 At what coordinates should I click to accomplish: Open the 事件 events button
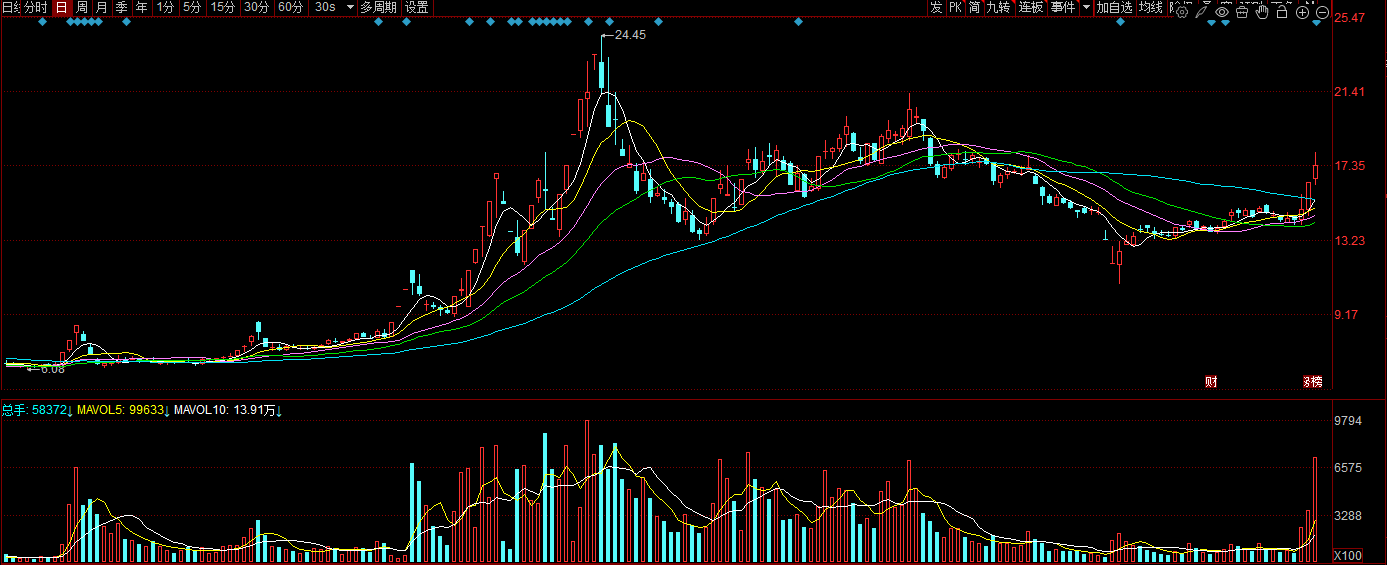[x=1063, y=7]
